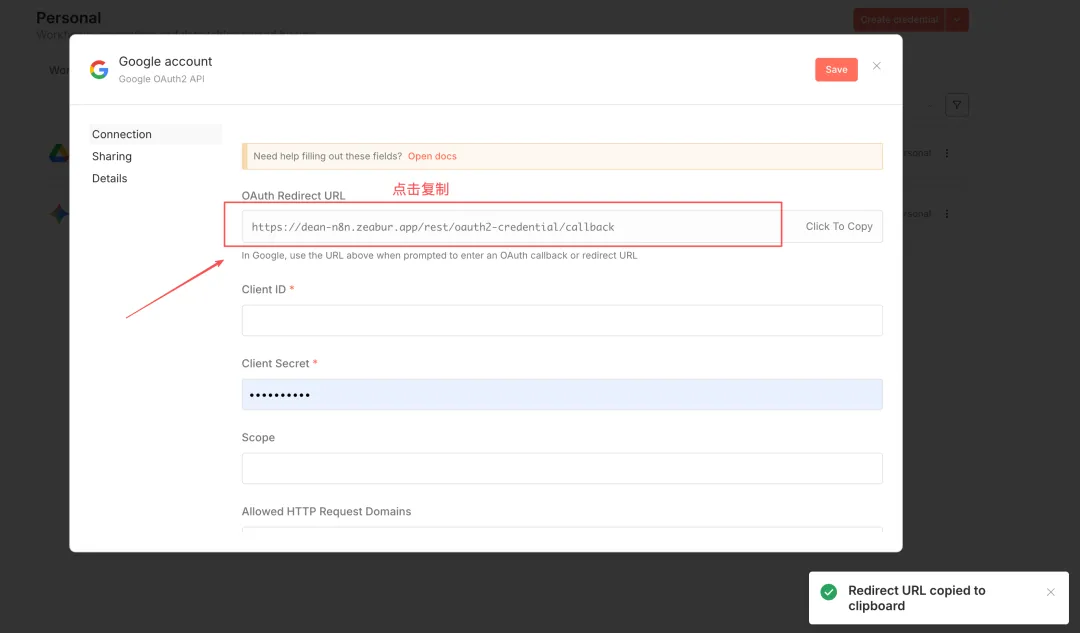Switch to the Sharing tab
Screen dimensions: 1080x633
pos(112,156)
